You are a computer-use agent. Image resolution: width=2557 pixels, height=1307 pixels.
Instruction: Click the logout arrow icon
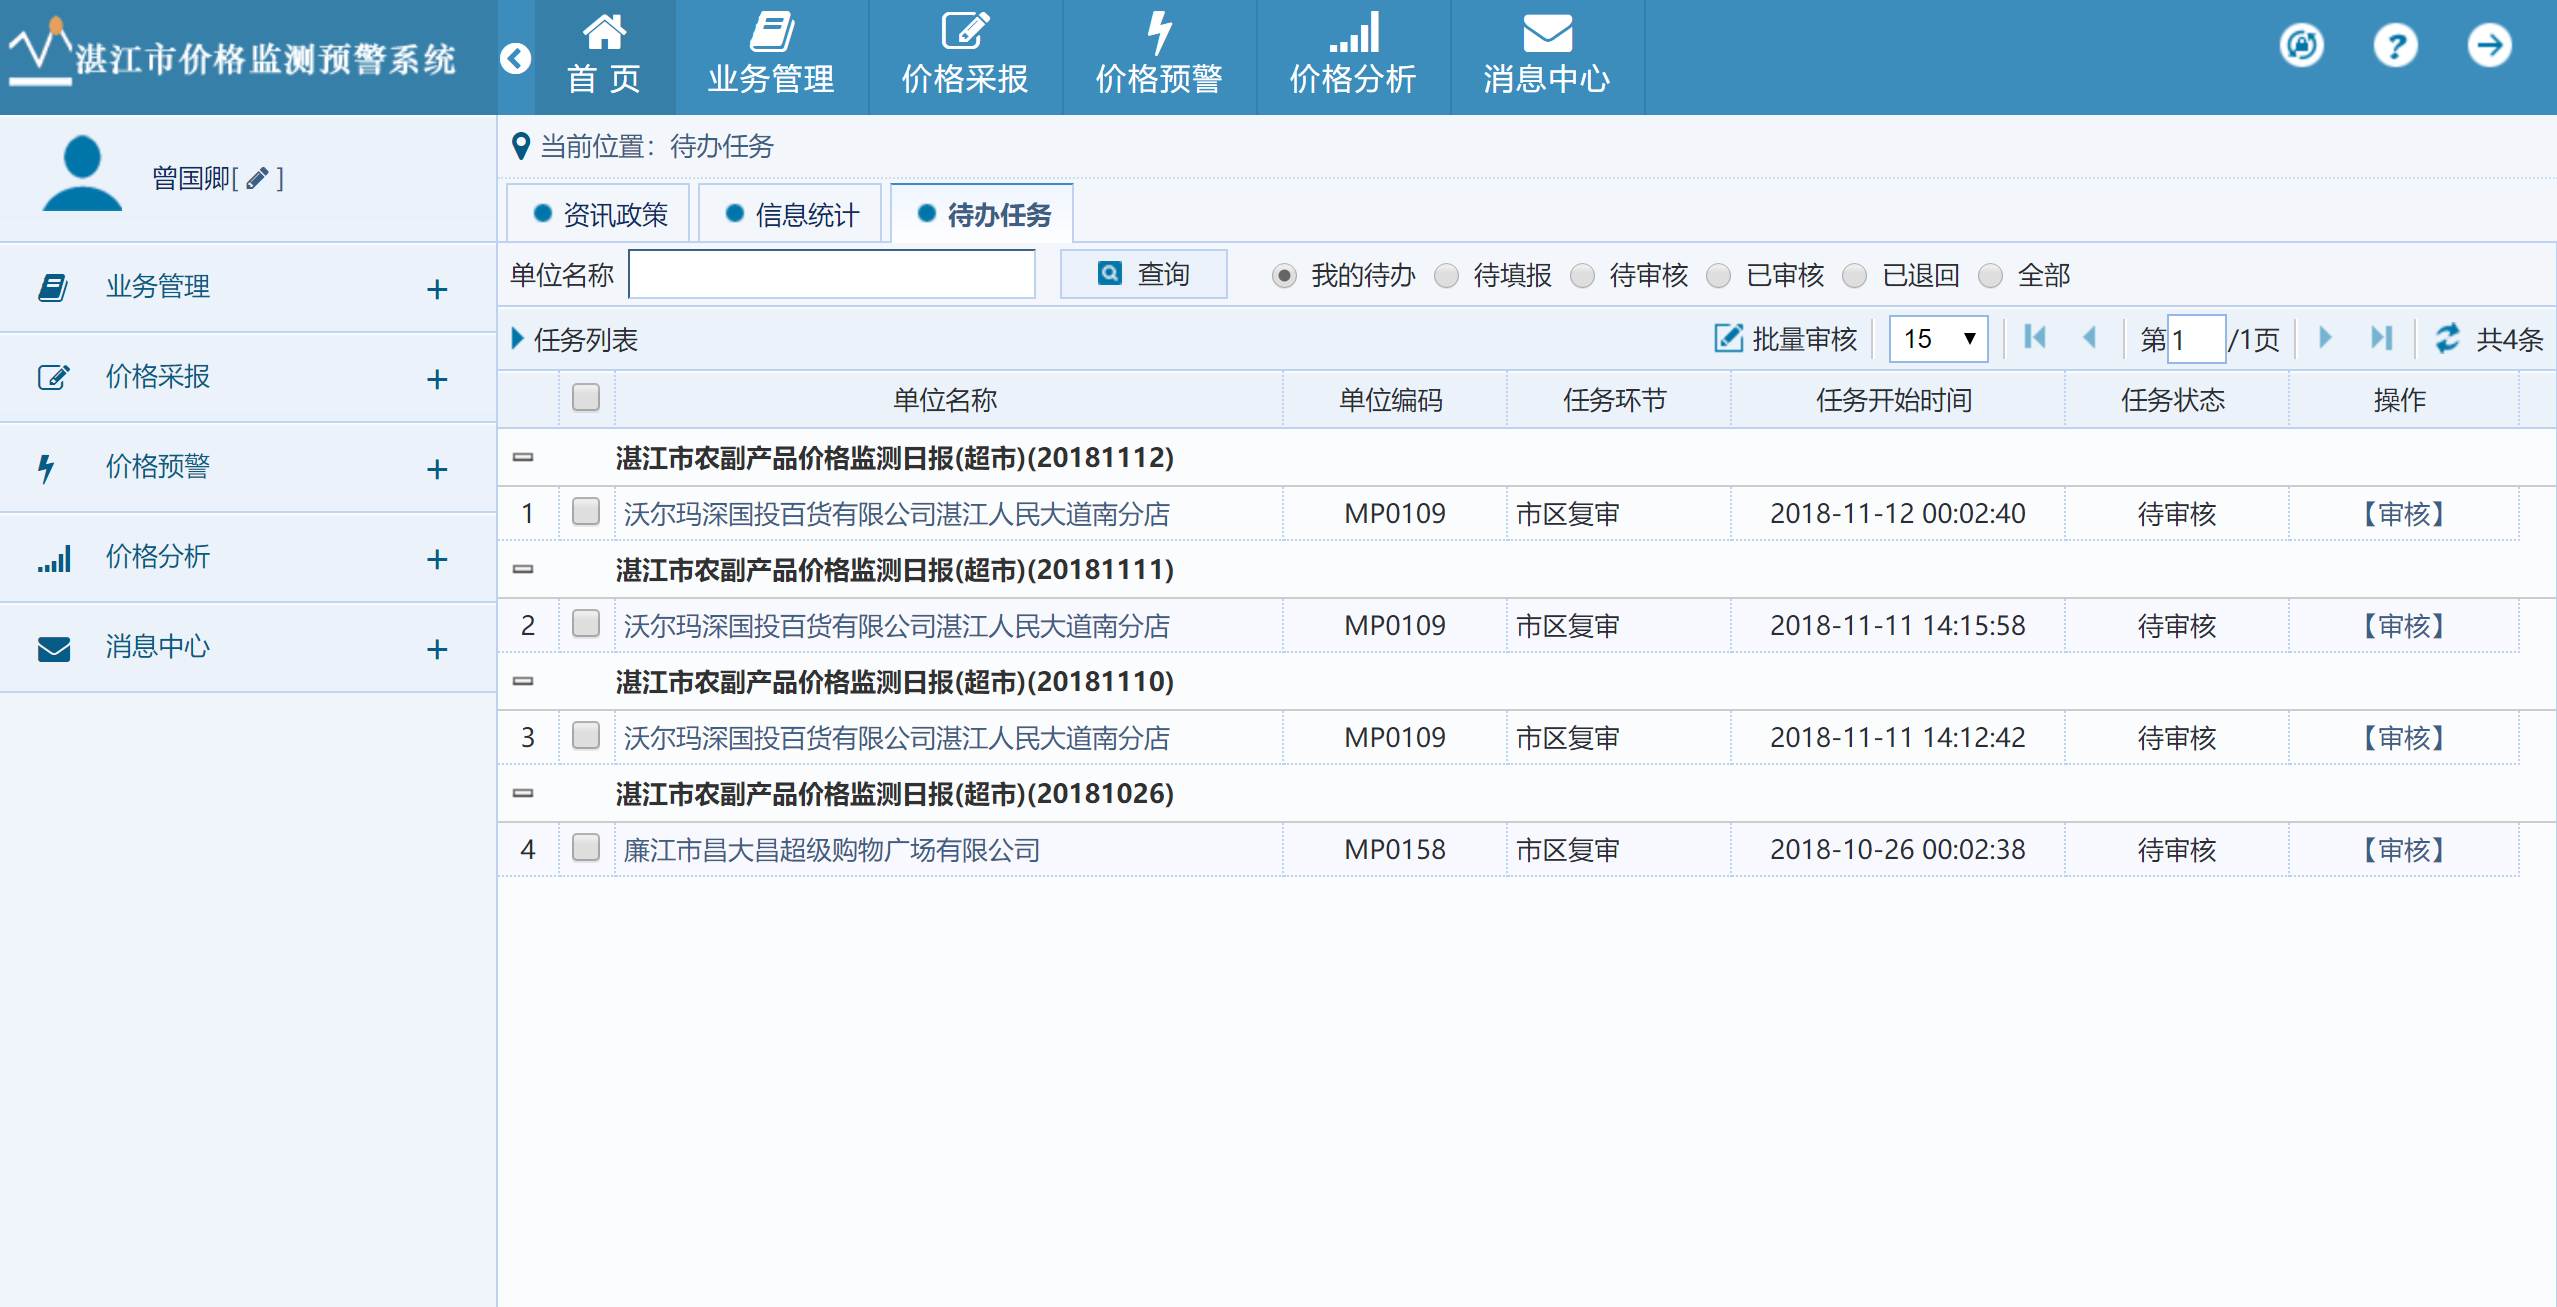[2488, 46]
